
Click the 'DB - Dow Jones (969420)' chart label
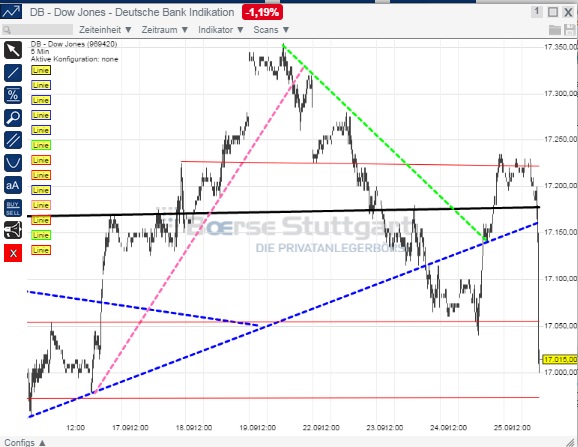pos(74,44)
